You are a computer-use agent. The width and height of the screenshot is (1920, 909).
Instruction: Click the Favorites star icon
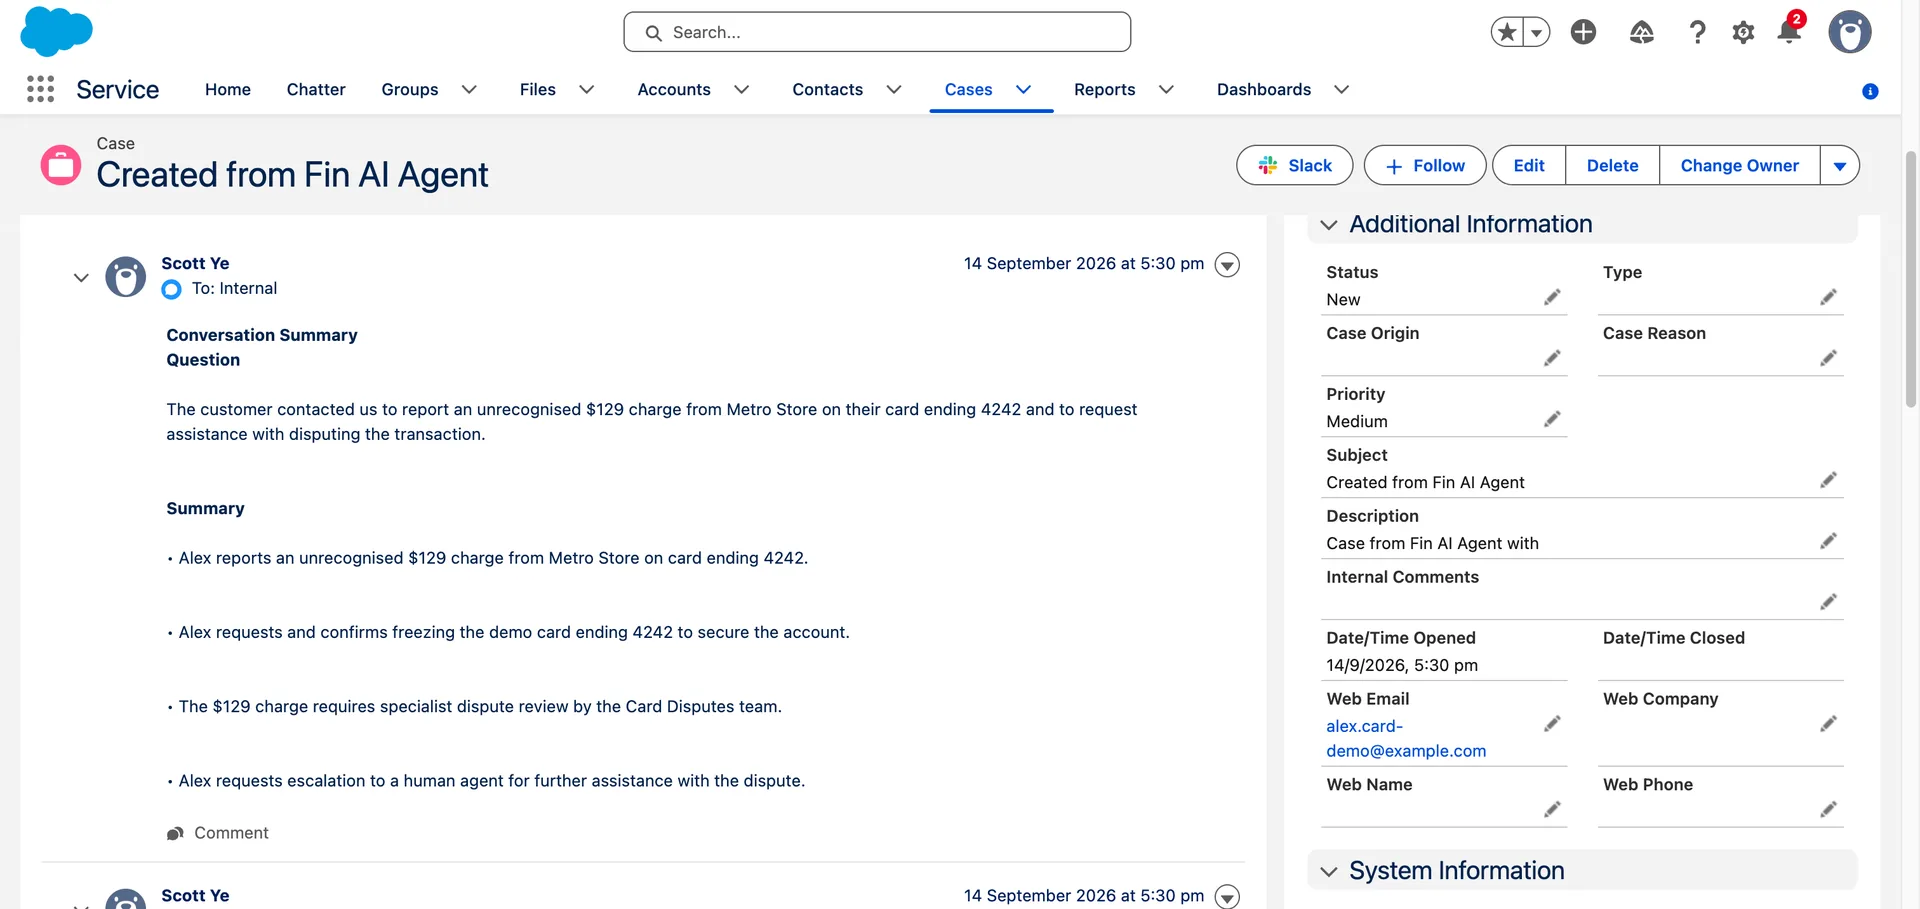click(x=1507, y=32)
